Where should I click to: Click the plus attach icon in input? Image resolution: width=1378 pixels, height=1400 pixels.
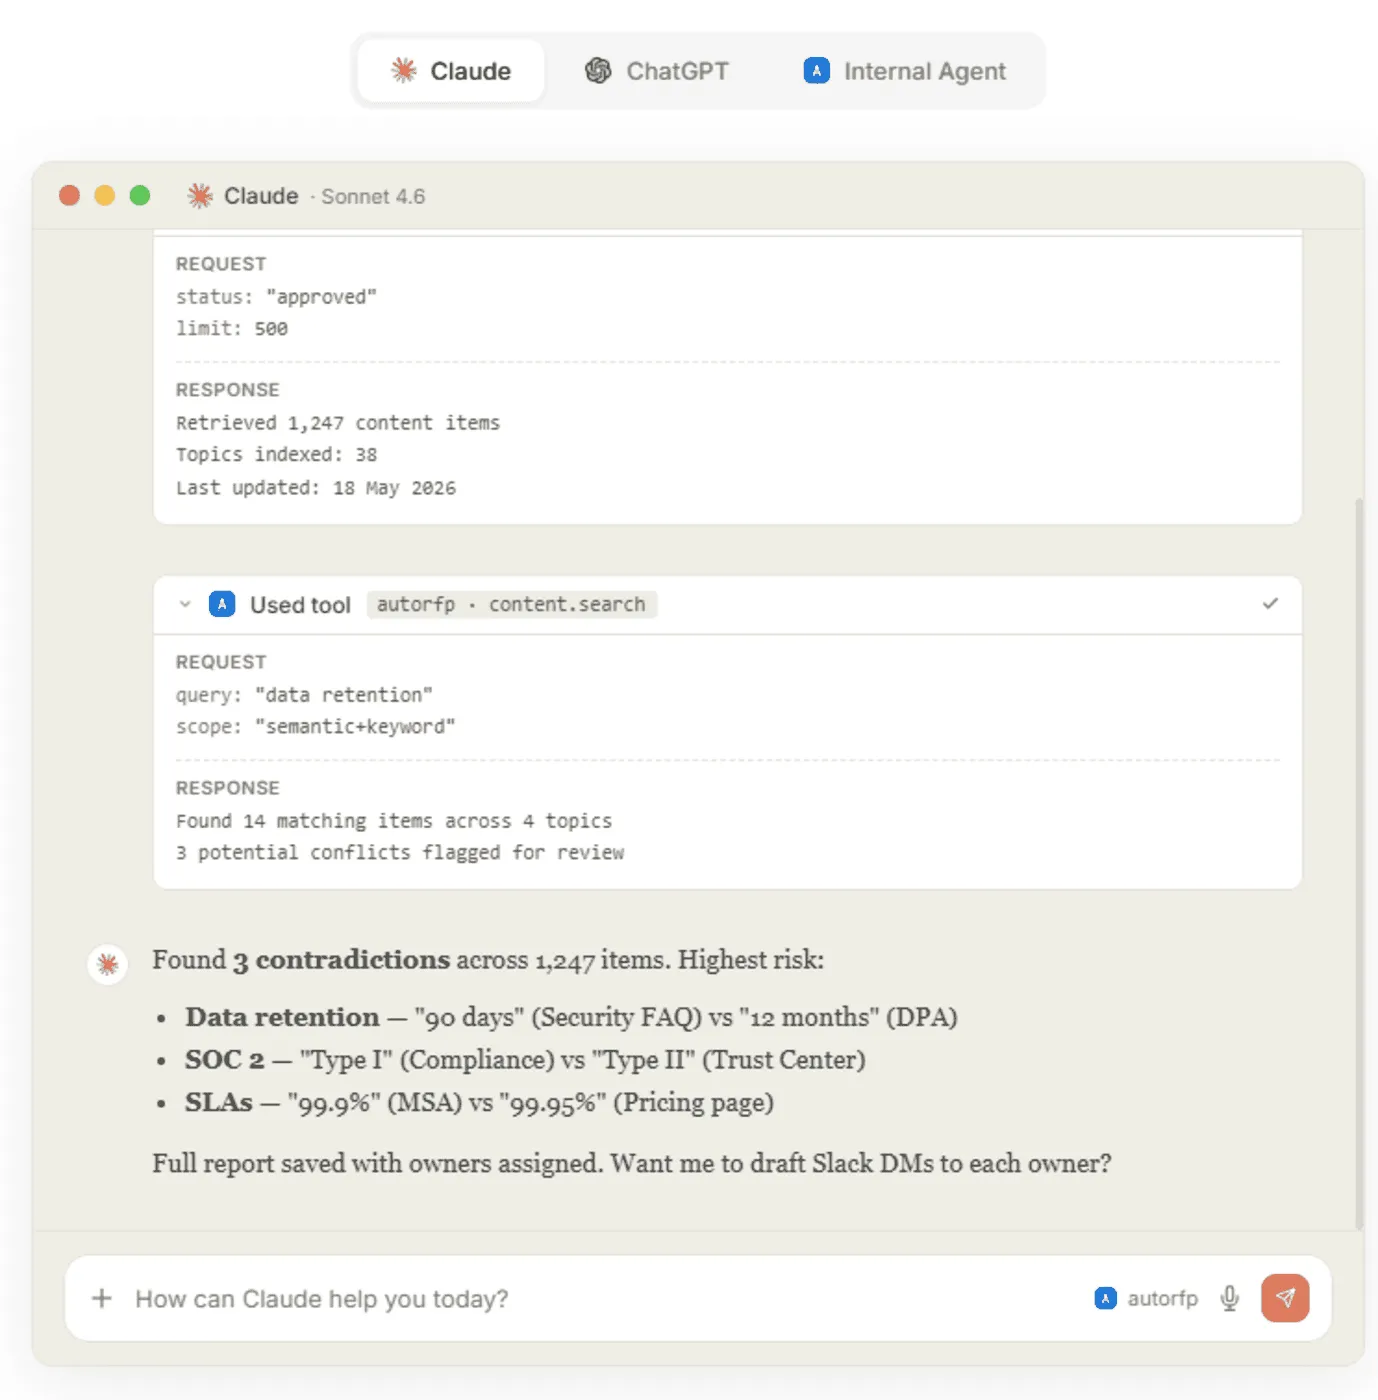102,1298
